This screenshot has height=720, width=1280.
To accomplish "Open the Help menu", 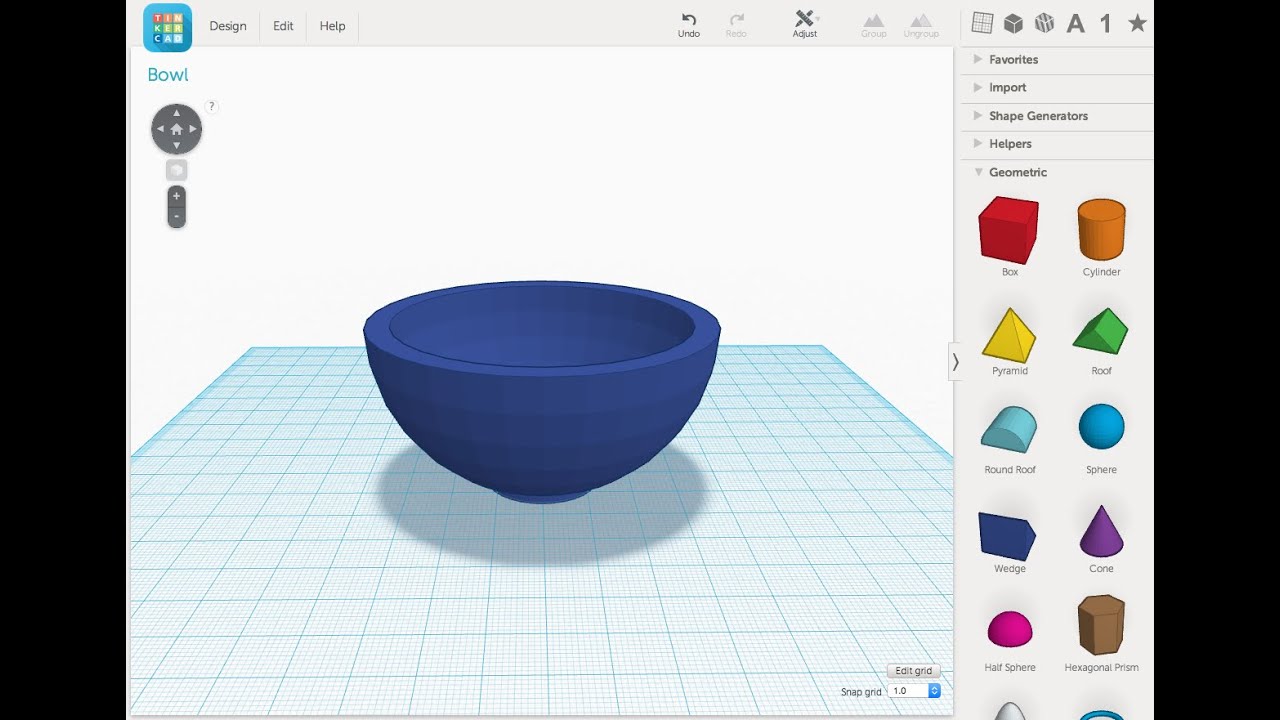I will click(332, 26).
